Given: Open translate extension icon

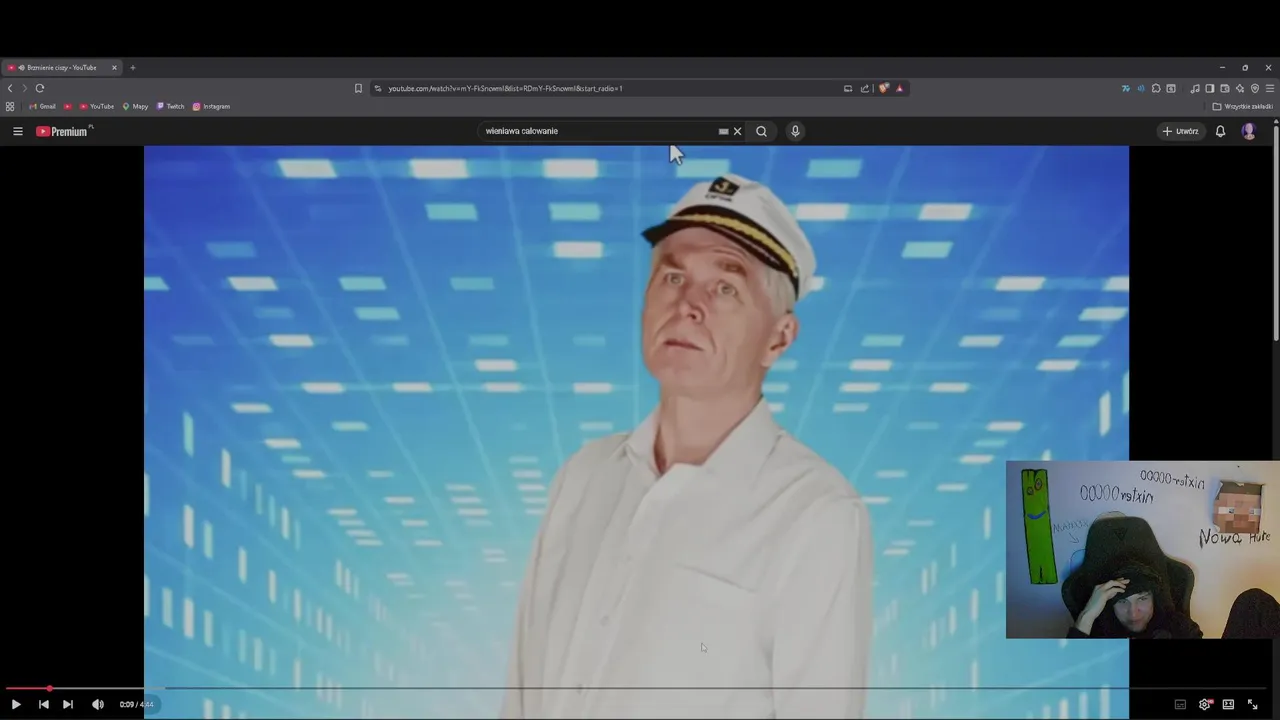Looking at the screenshot, I should [1125, 88].
